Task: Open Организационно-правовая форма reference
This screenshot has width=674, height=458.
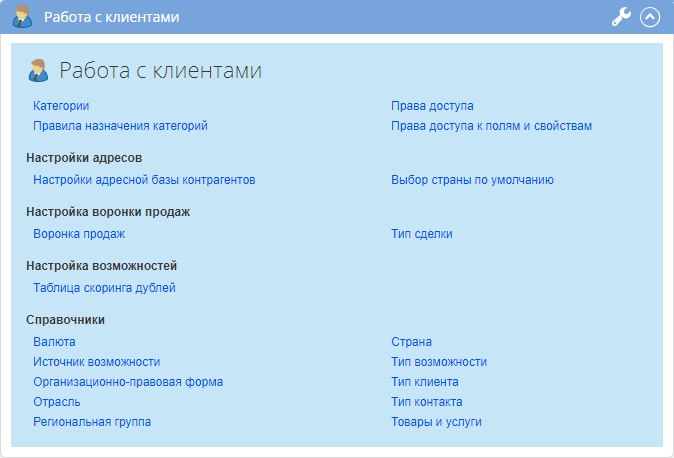Action: pyautogui.click(x=128, y=382)
